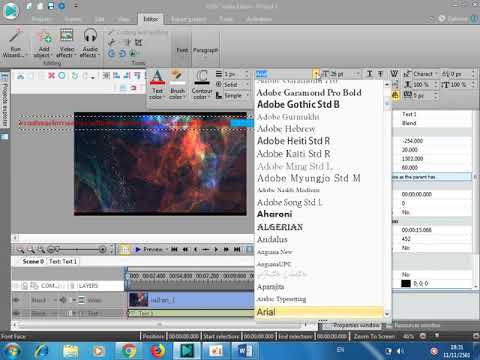Open Internet Explorer from the taskbar
The image size is (480, 360).
click(41, 351)
